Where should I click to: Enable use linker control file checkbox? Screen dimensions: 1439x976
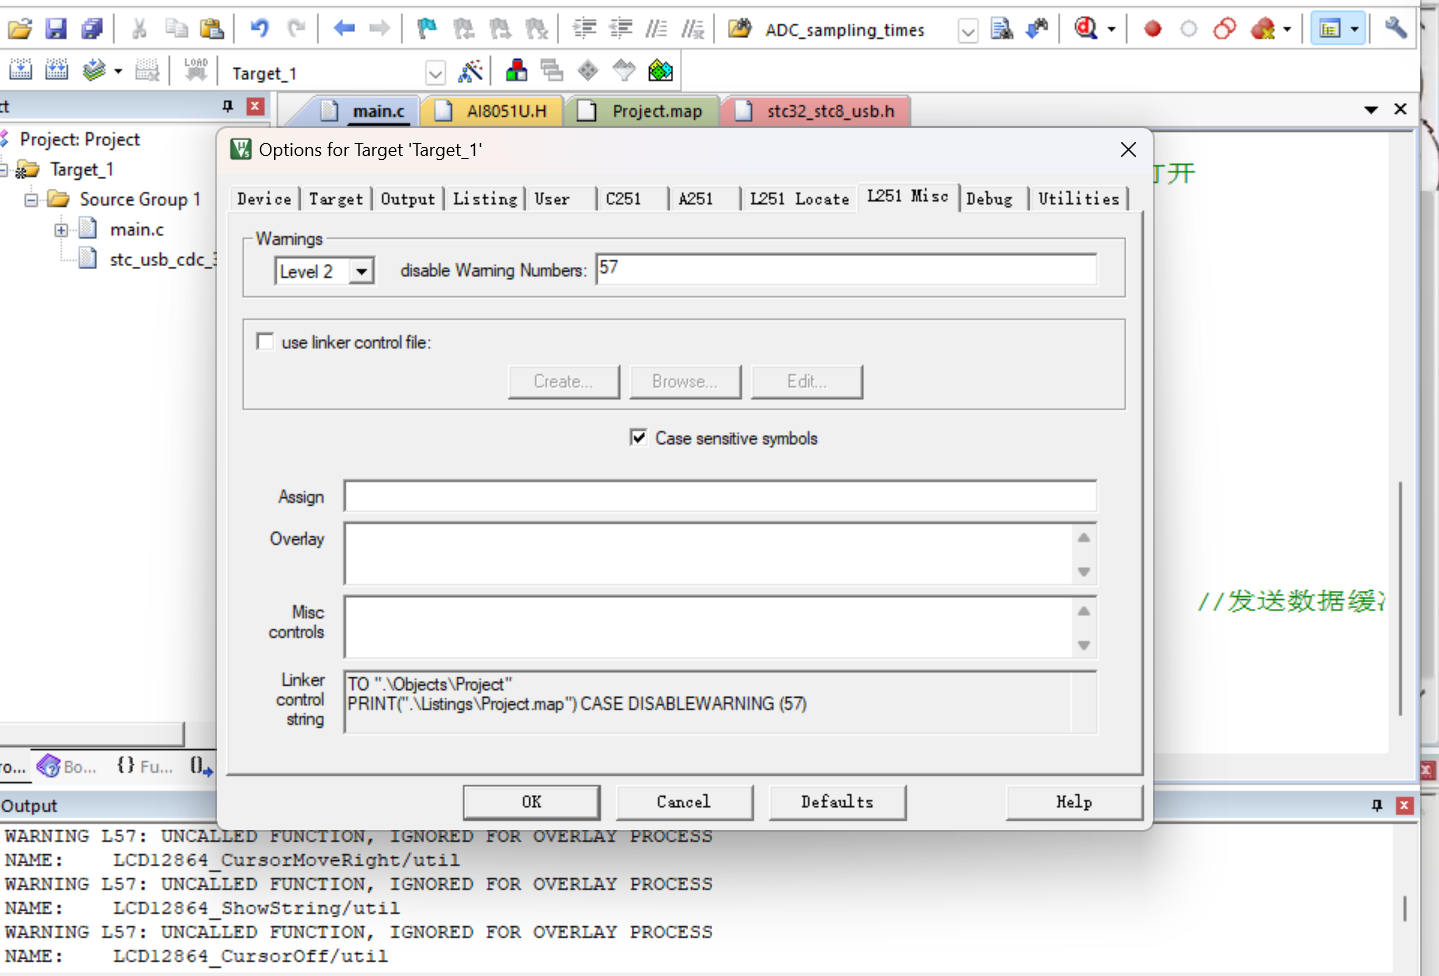click(x=265, y=342)
